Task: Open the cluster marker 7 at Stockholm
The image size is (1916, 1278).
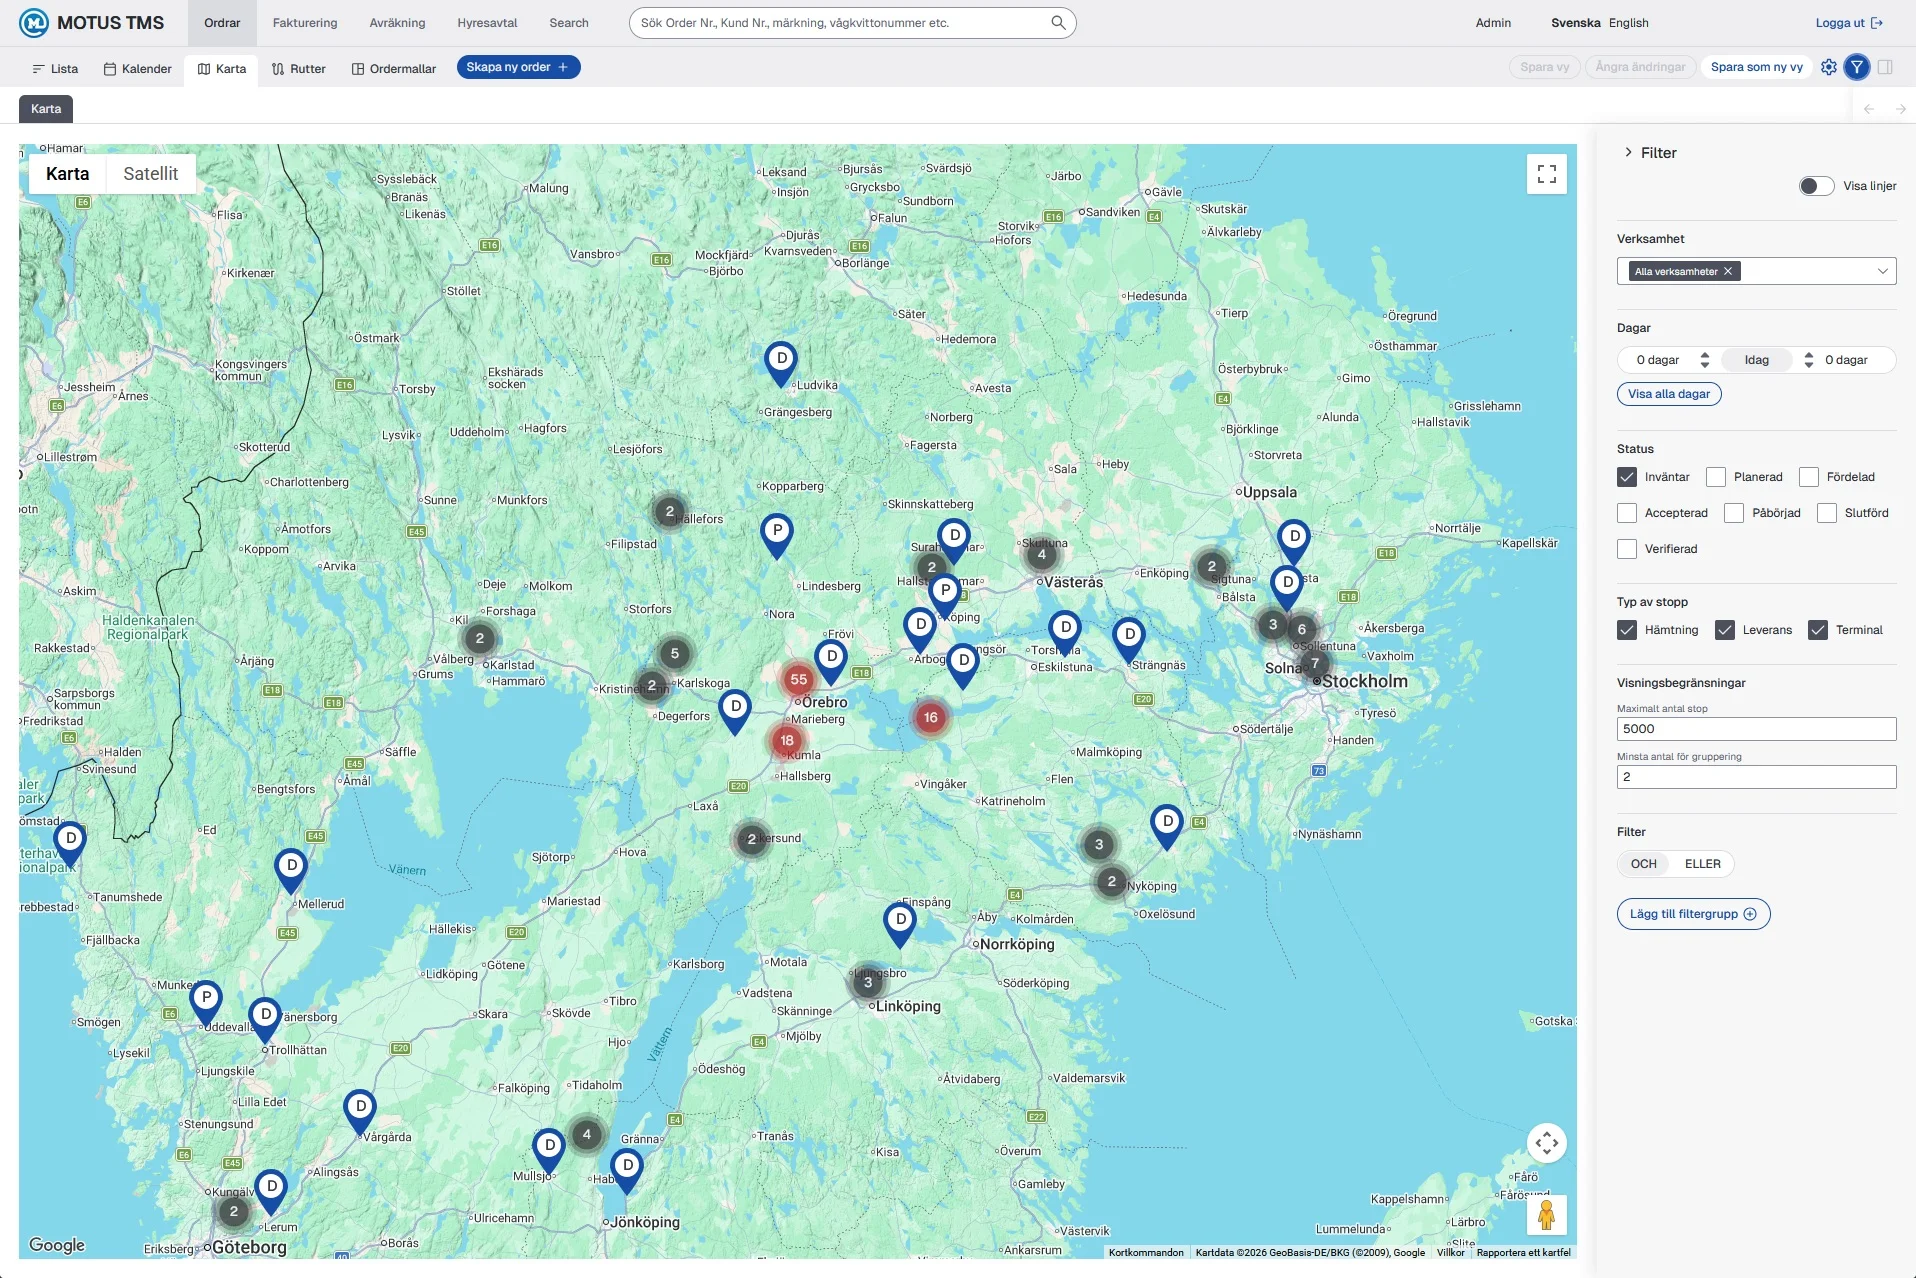Action: coord(1316,663)
